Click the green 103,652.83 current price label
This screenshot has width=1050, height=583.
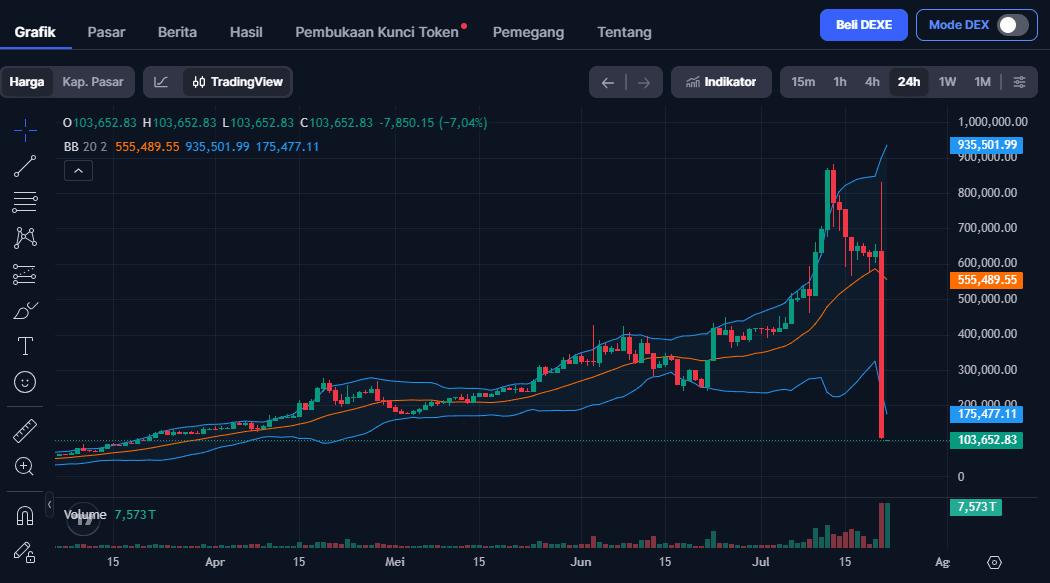click(x=986, y=440)
